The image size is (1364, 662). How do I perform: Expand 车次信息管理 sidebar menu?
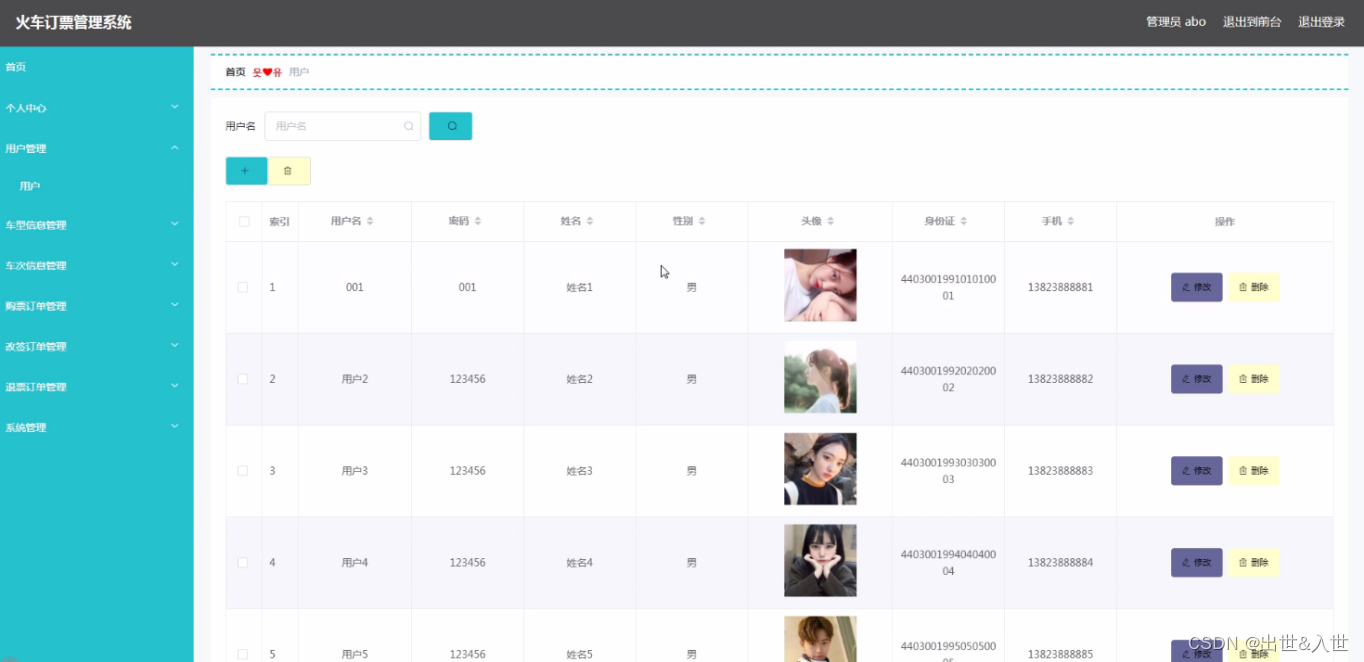tap(96, 265)
